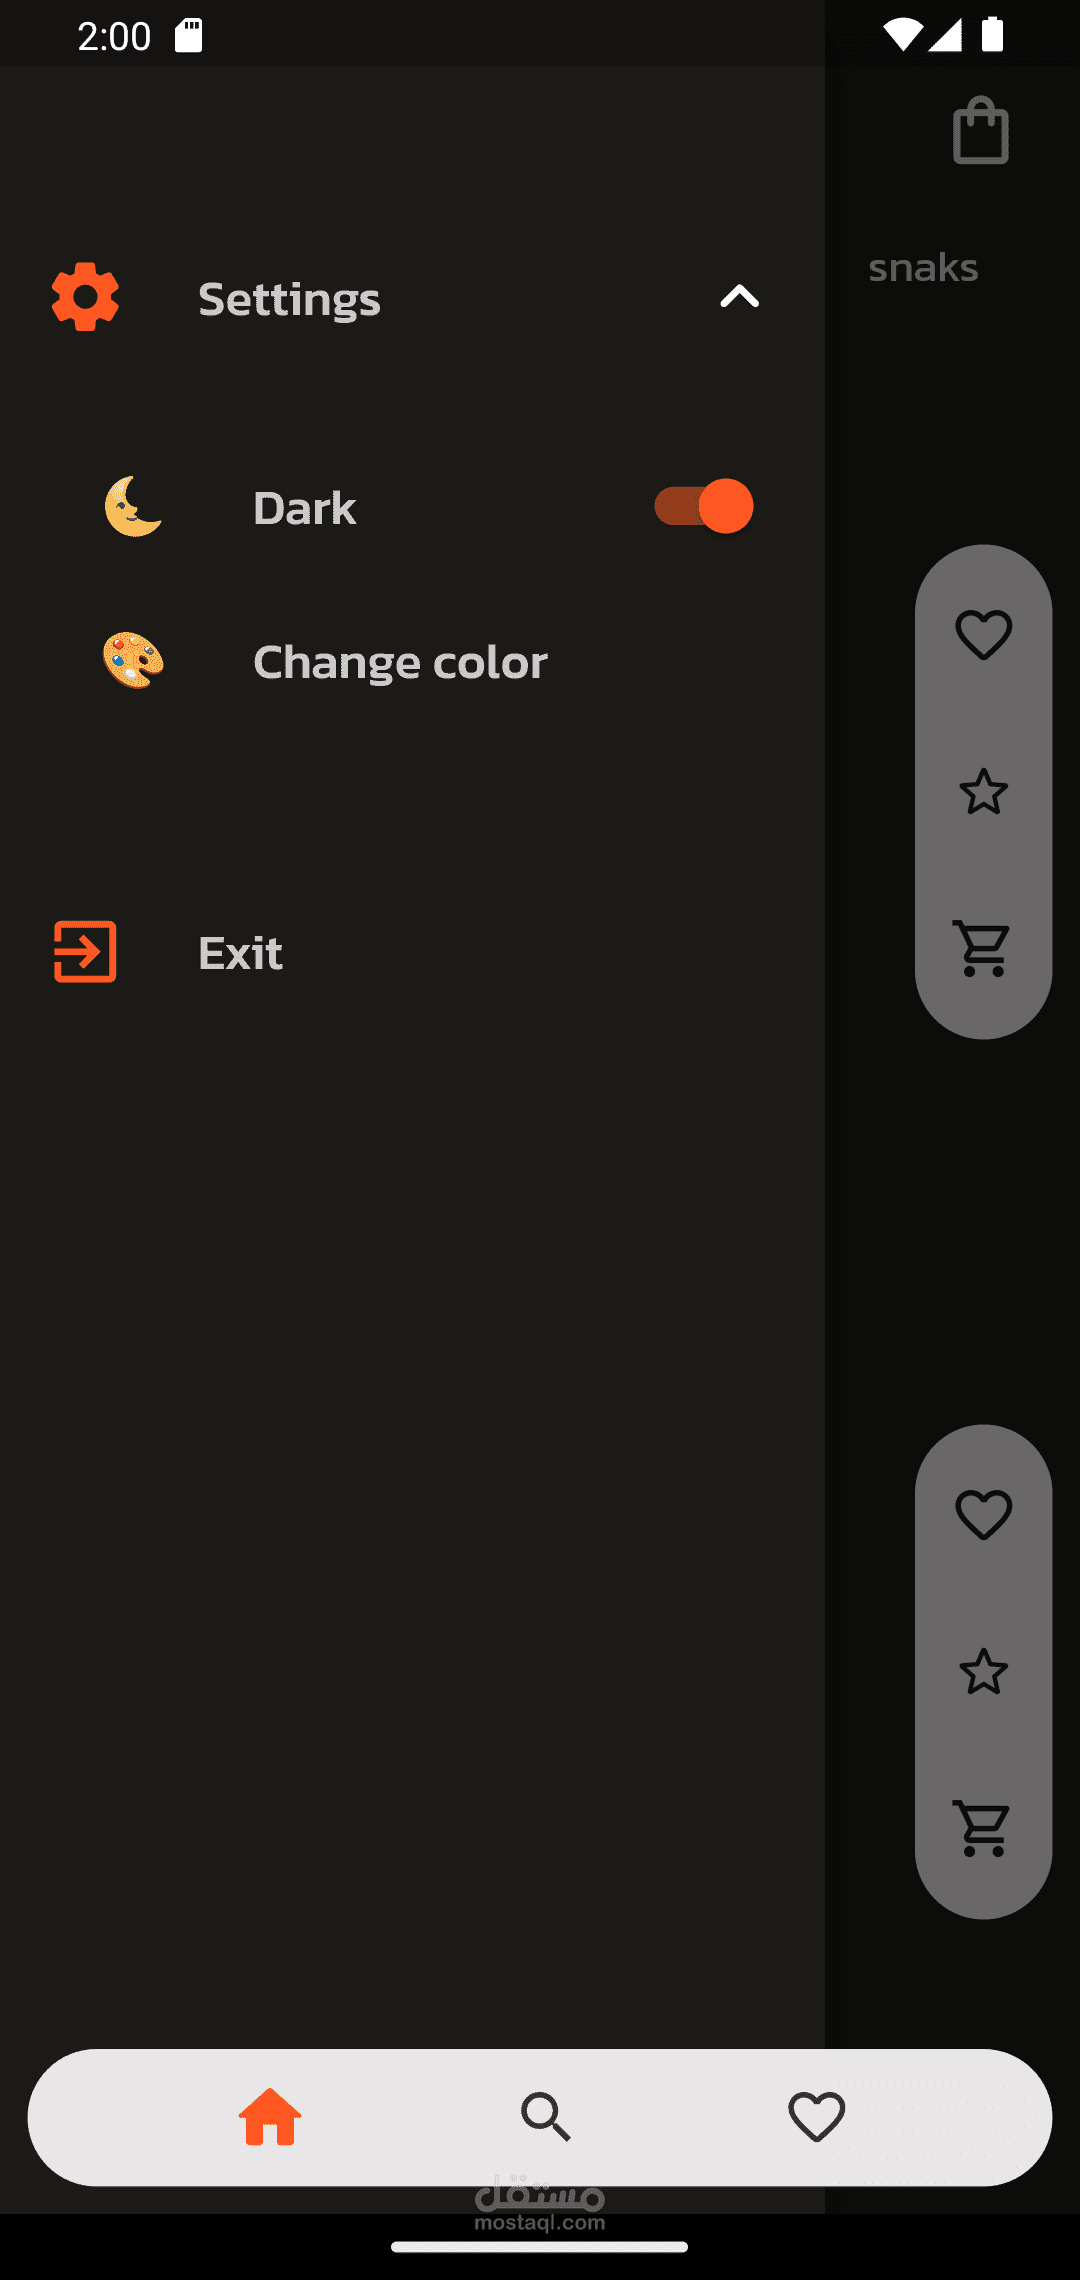Collapse the Settings section with the chevron
The height and width of the screenshot is (2280, 1080).
point(739,297)
